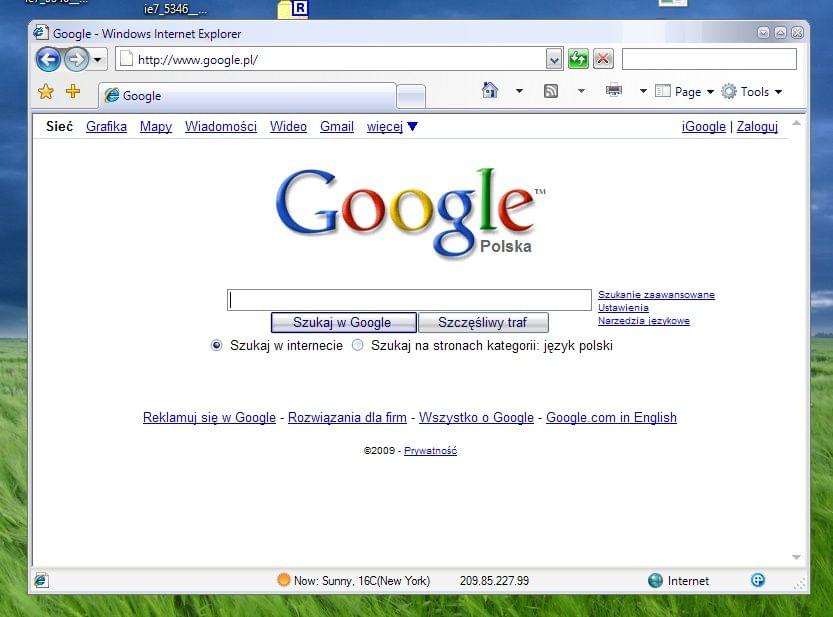
Task: Click the IP address 209.85.227.99
Action: 494,581
